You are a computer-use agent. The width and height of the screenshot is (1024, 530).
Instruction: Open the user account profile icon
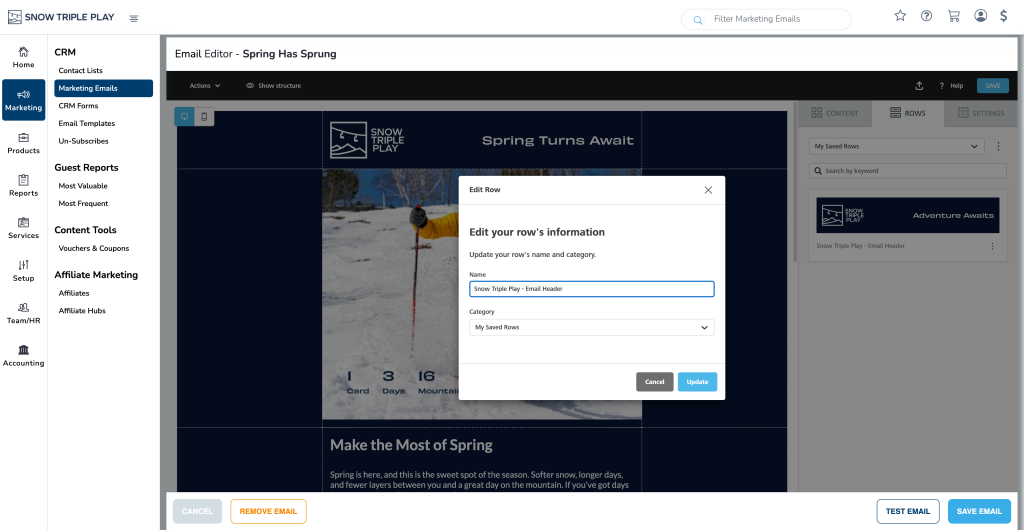[x=980, y=16]
